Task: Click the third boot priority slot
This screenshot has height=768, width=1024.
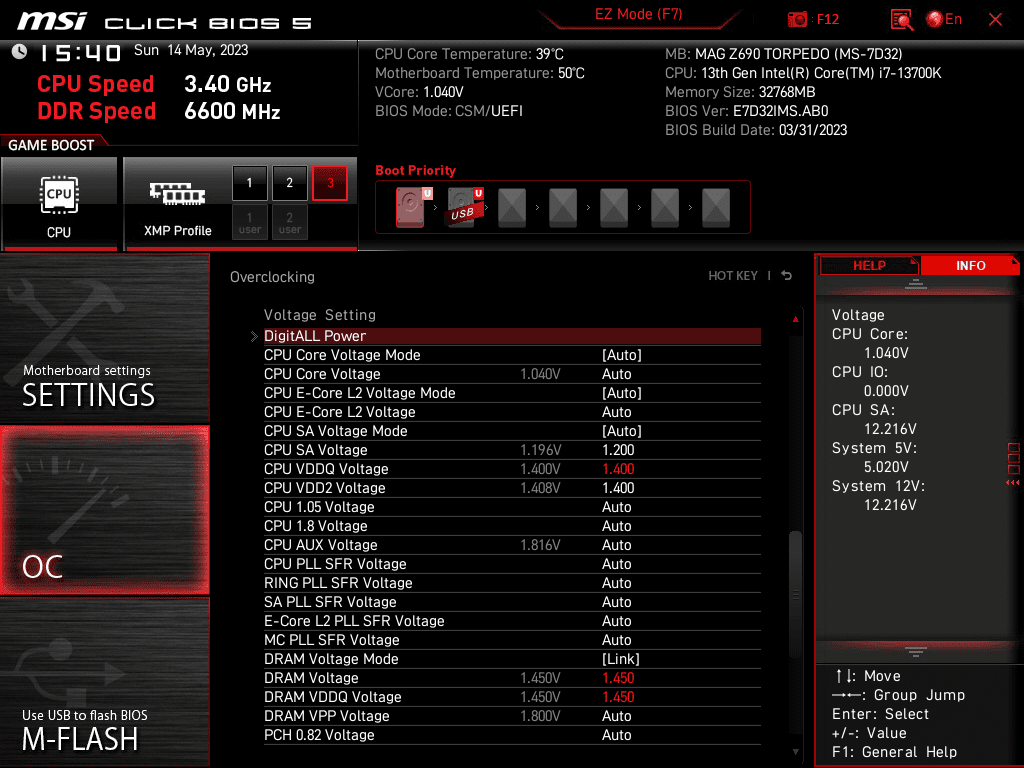Action: coord(512,208)
